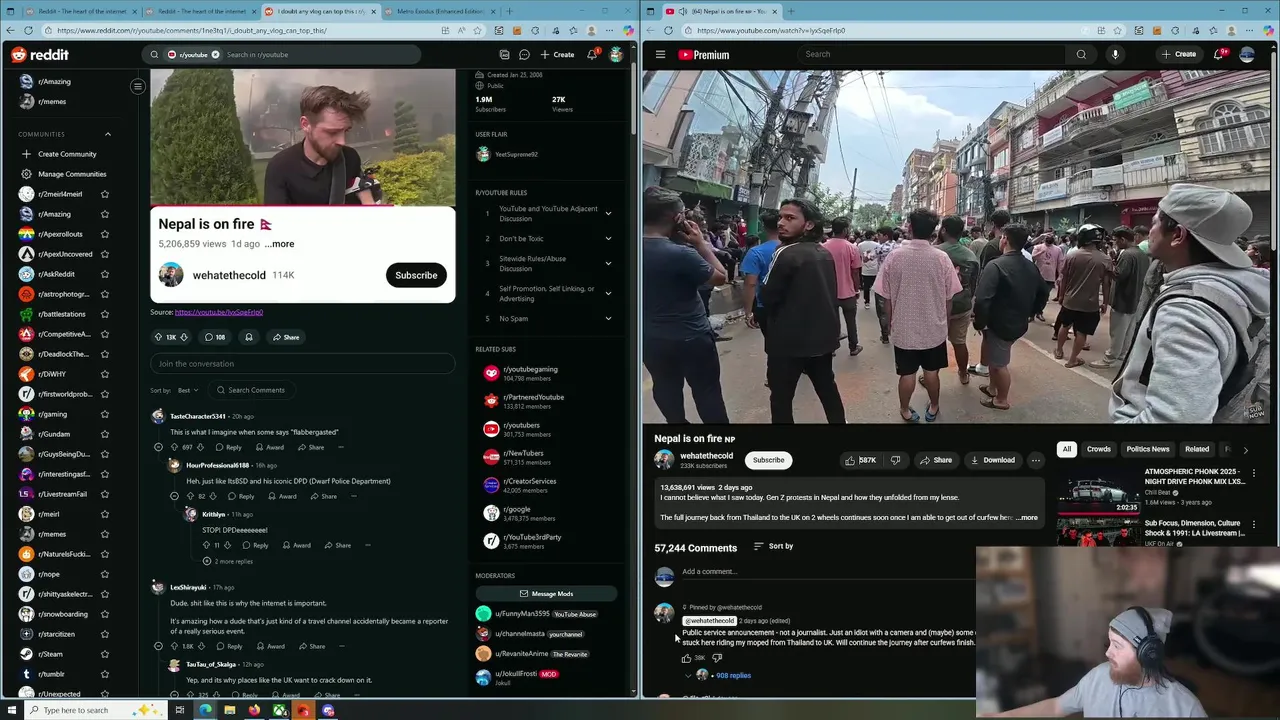Open the YouTube hamburger guide menu
Screen dimensions: 1280x720
coord(660,54)
